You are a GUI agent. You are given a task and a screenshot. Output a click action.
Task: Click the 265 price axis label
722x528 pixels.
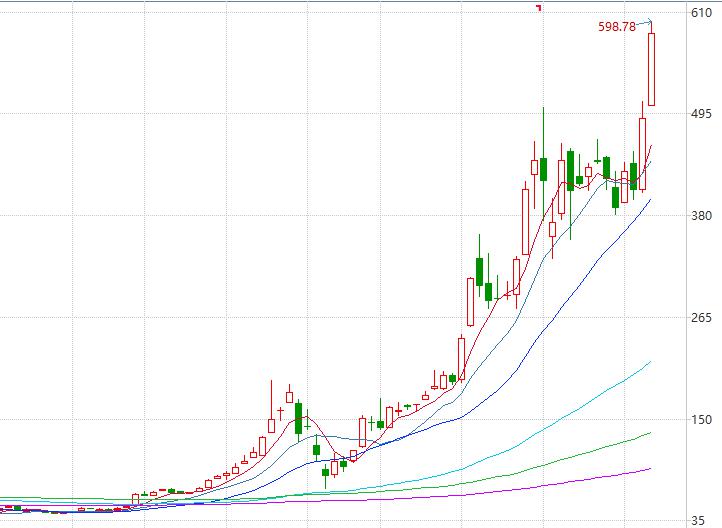701,317
